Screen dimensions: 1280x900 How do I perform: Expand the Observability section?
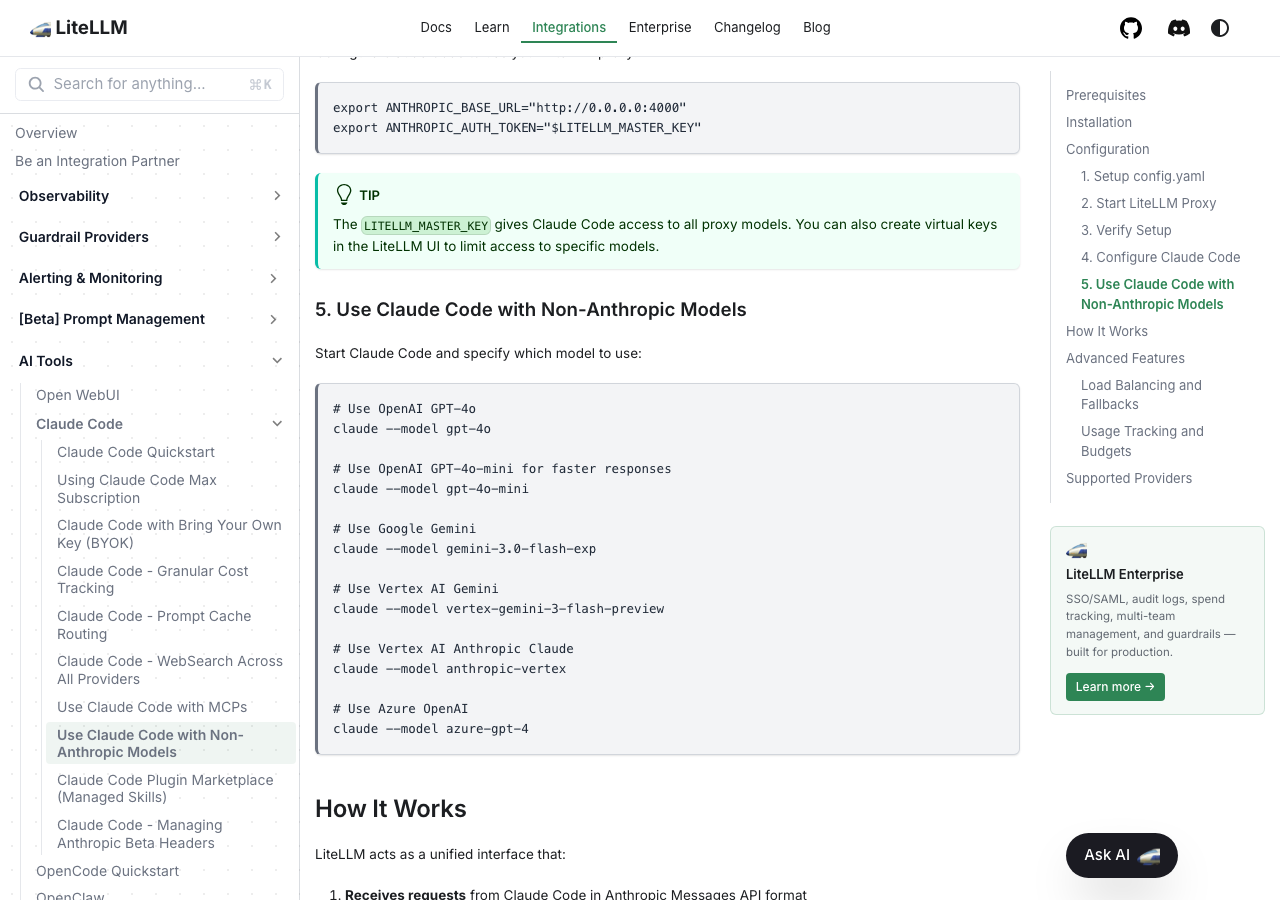click(277, 196)
